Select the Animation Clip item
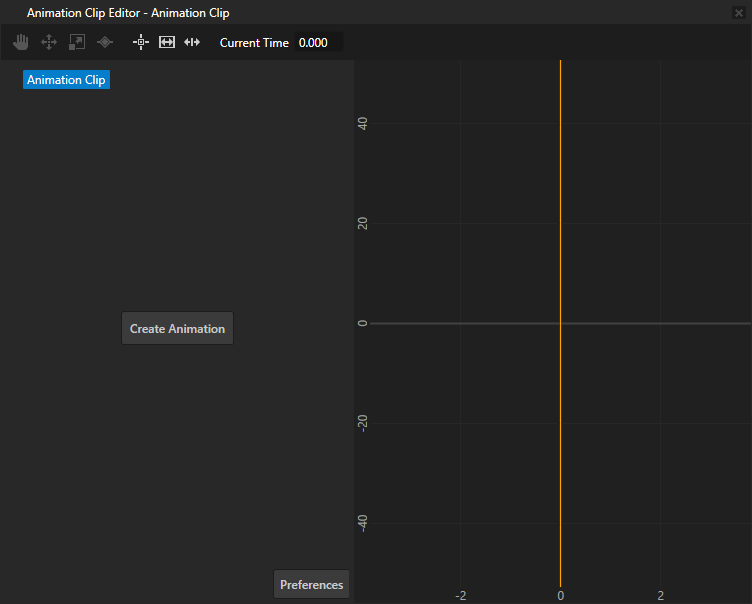752x604 pixels. pyautogui.click(x=67, y=80)
